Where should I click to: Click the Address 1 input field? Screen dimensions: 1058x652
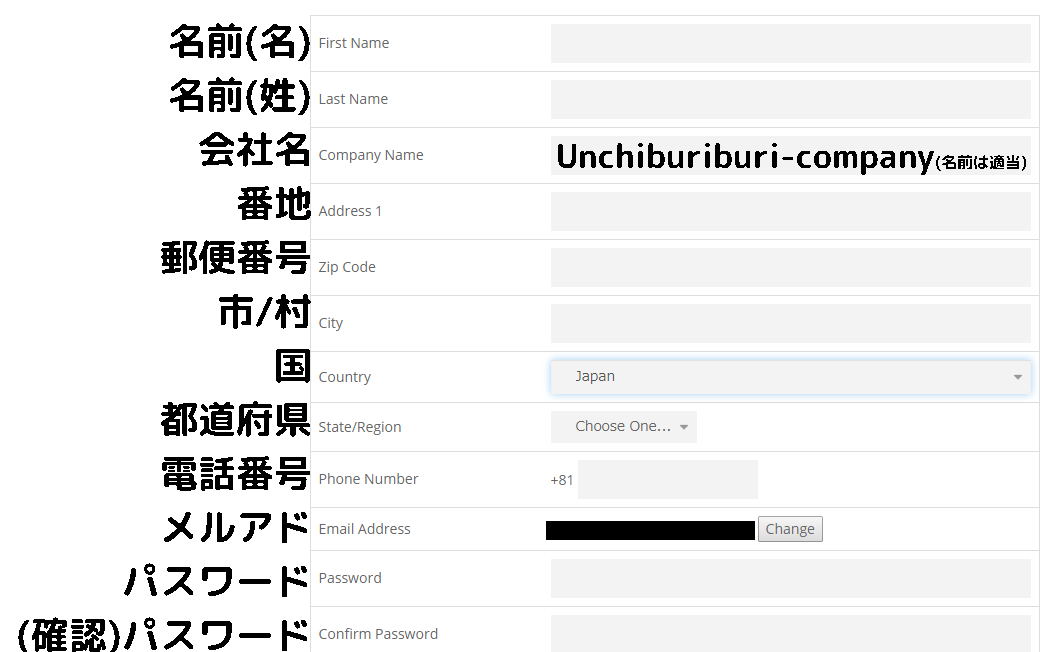[x=790, y=211]
